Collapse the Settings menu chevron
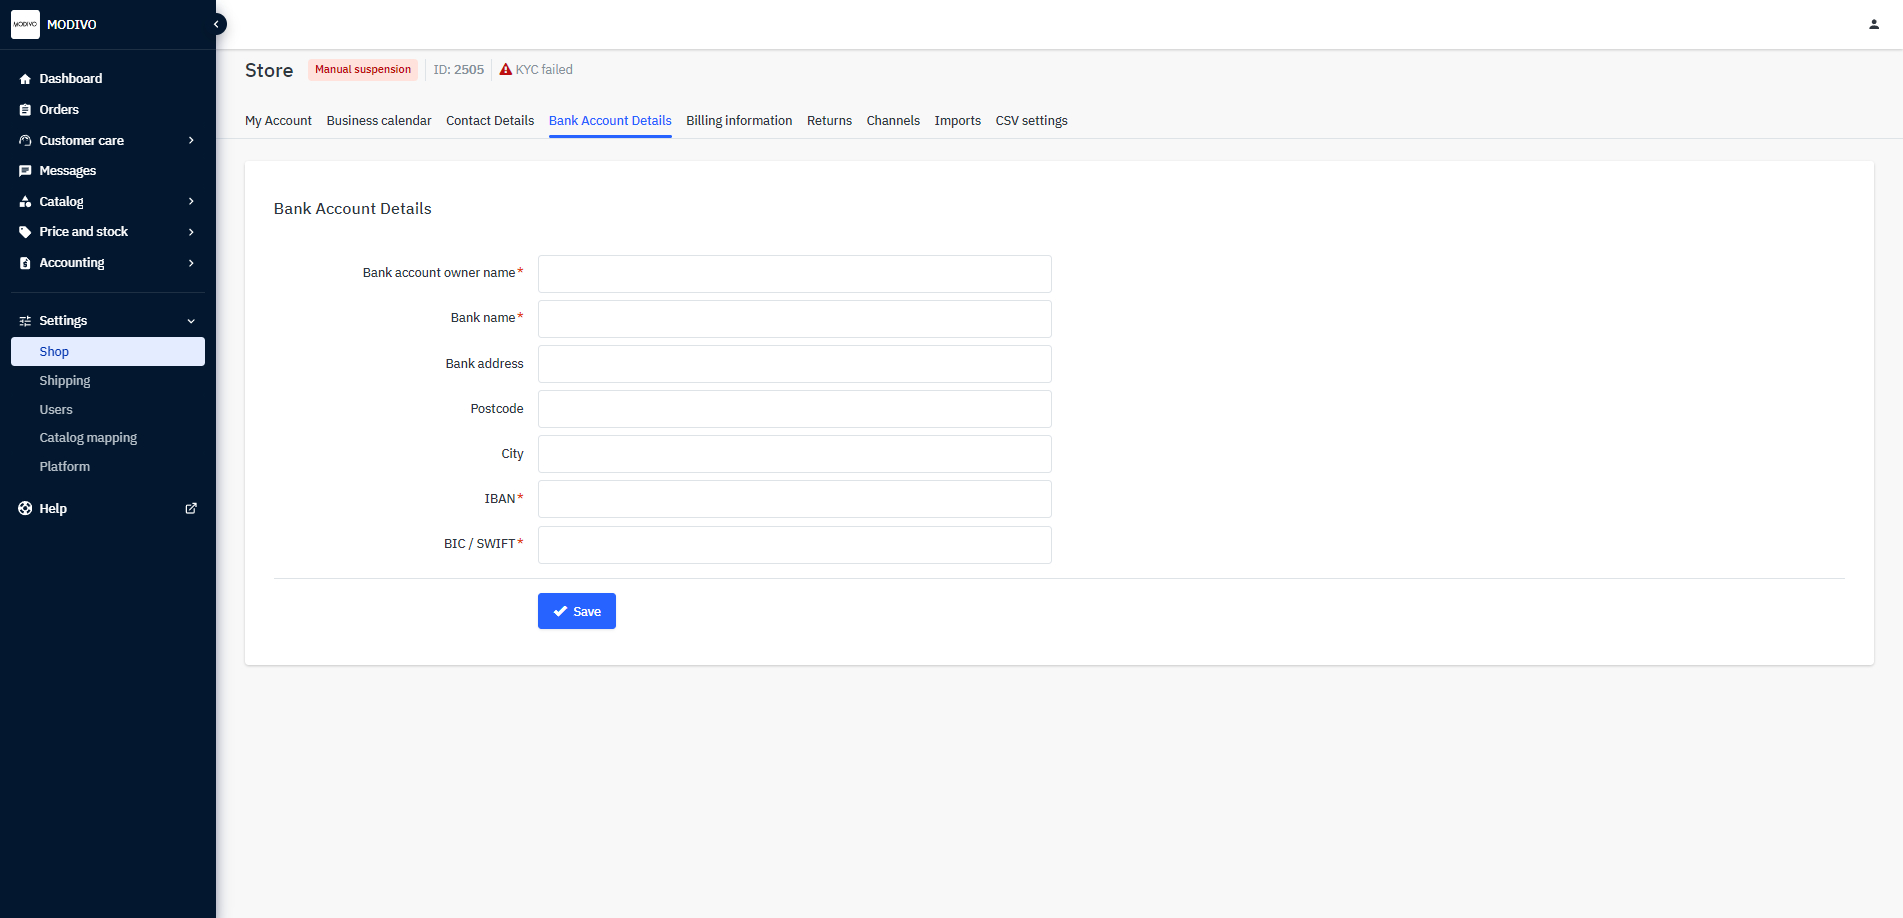The height and width of the screenshot is (918, 1903). (191, 321)
